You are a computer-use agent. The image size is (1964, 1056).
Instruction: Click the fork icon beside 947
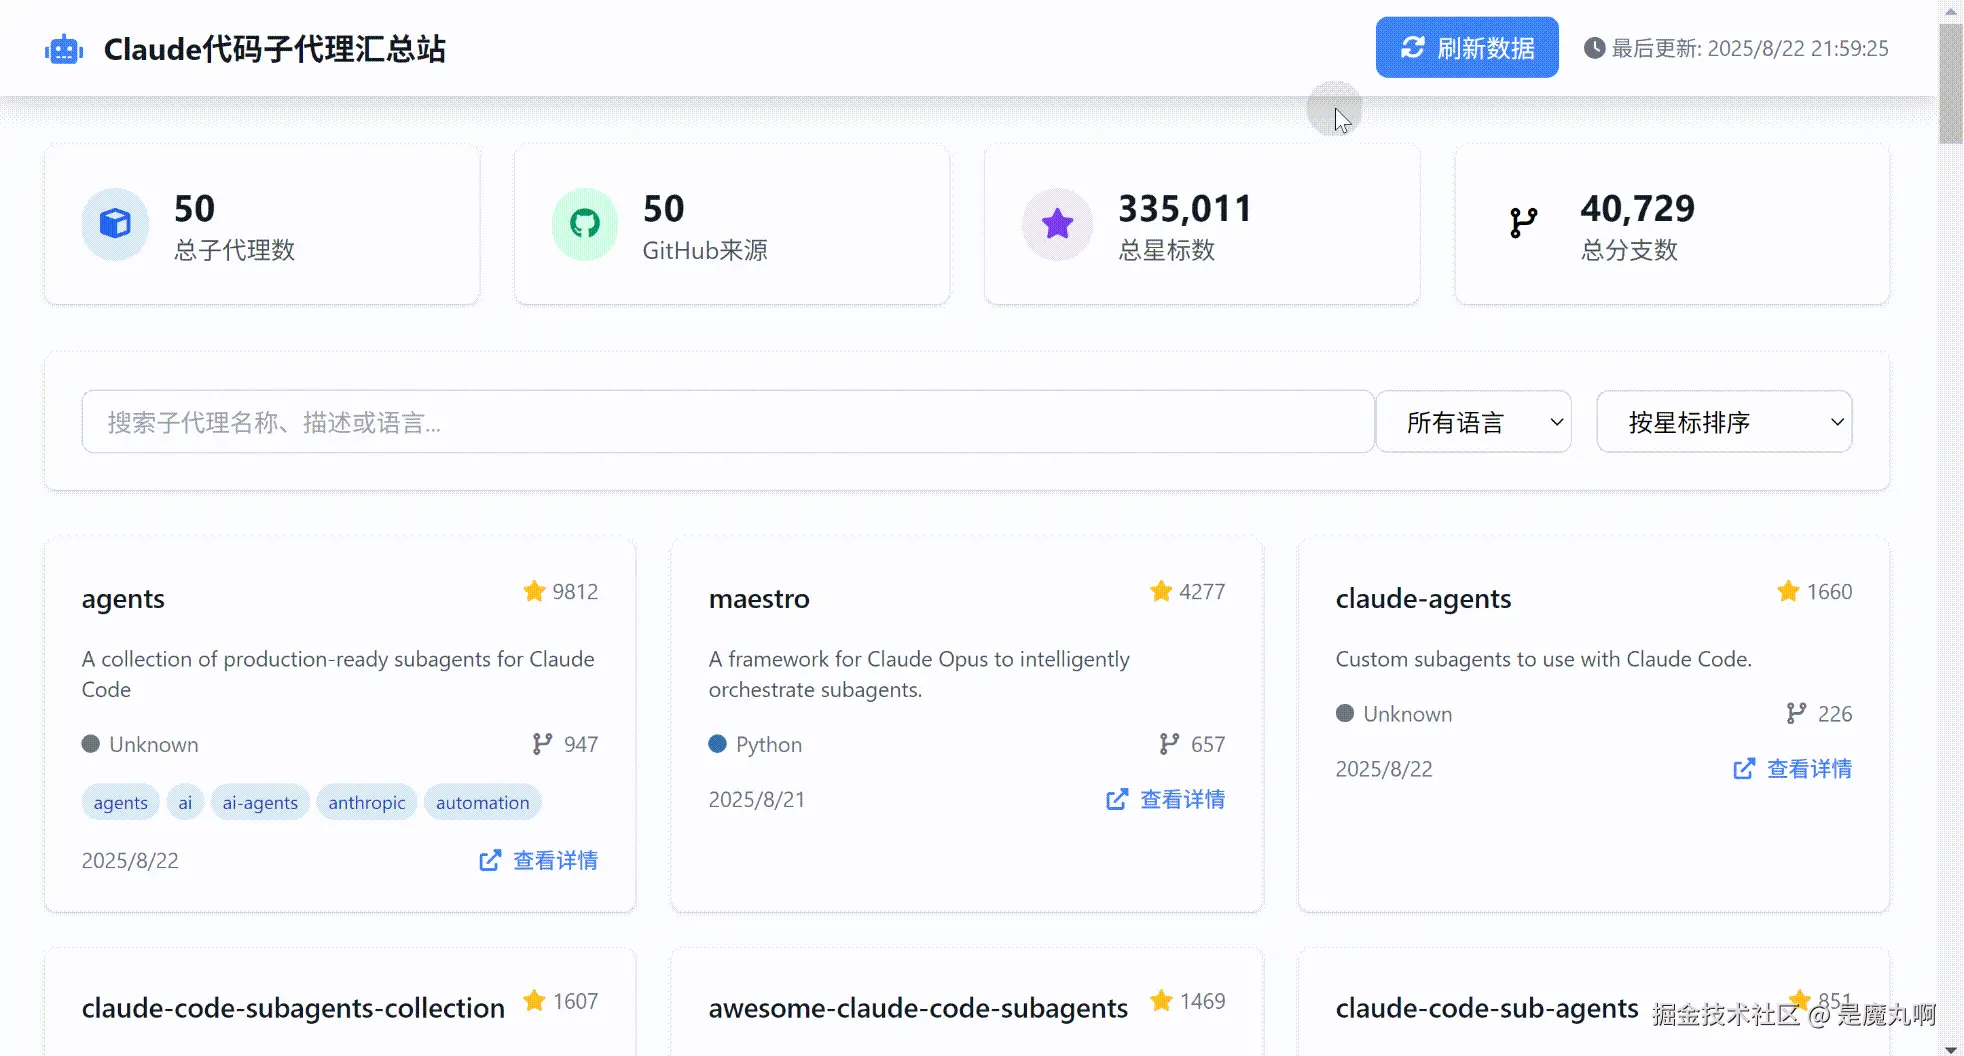[542, 744]
